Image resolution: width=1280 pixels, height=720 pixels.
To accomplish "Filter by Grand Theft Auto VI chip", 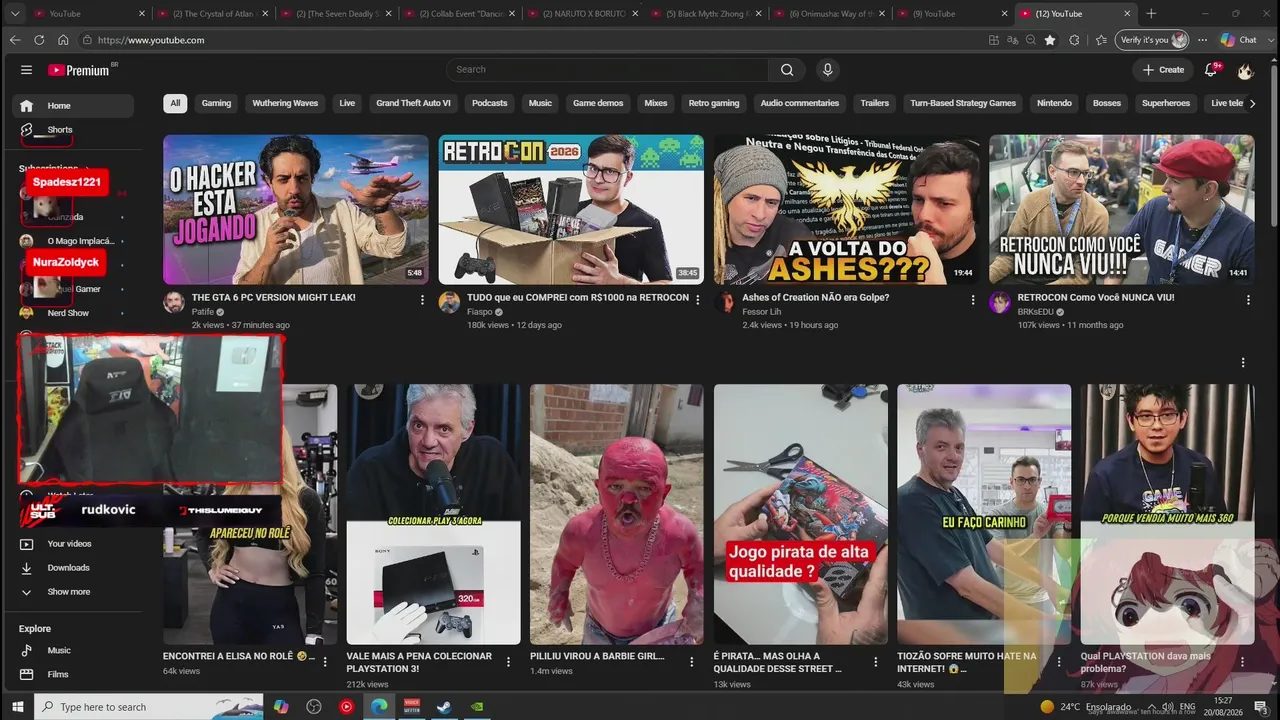I will (x=413, y=103).
